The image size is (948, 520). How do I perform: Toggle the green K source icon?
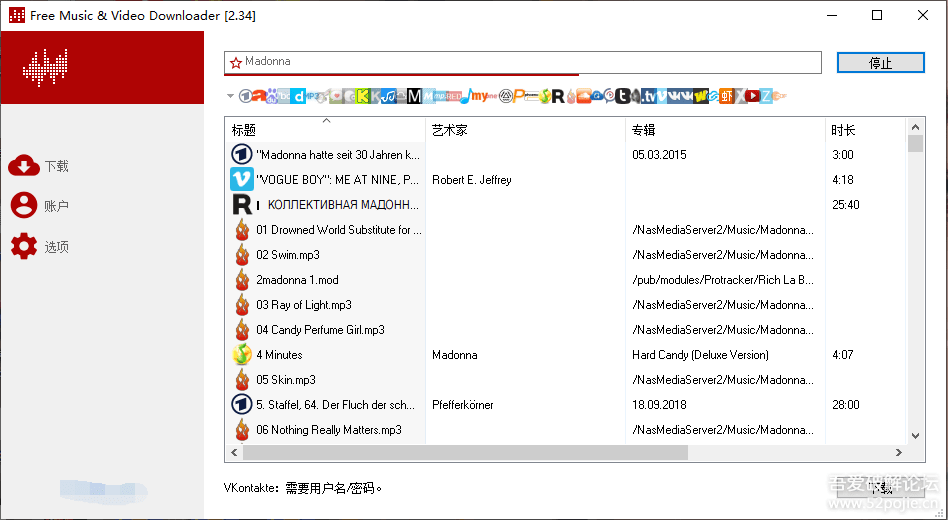tap(363, 96)
